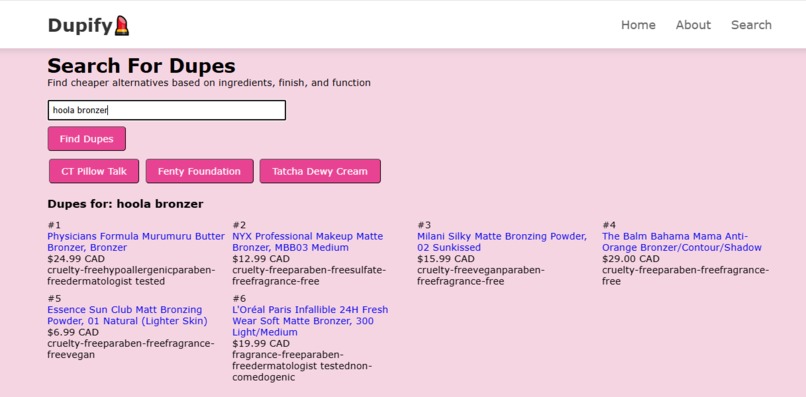The height and width of the screenshot is (397, 806).
Task: Click the #6 rank label
Action: (x=239, y=298)
